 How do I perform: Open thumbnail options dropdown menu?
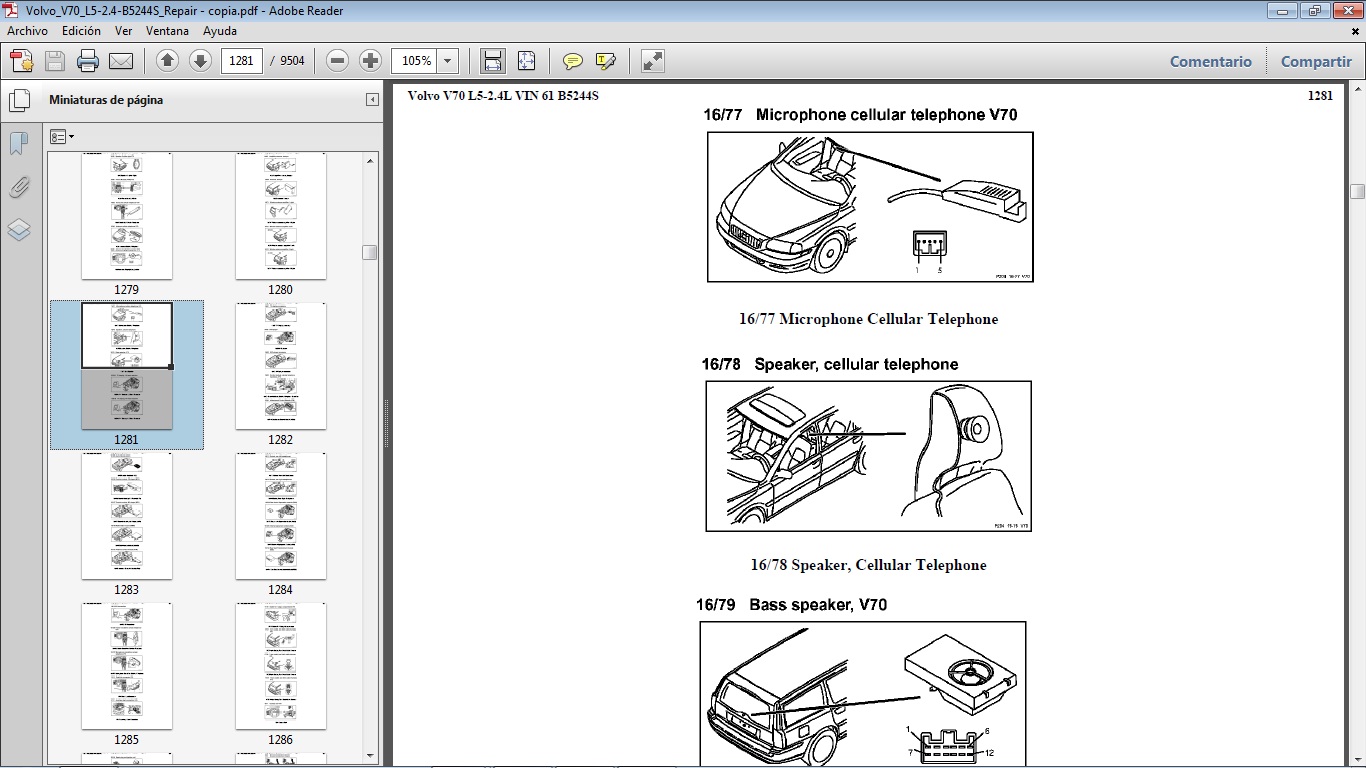pos(62,137)
